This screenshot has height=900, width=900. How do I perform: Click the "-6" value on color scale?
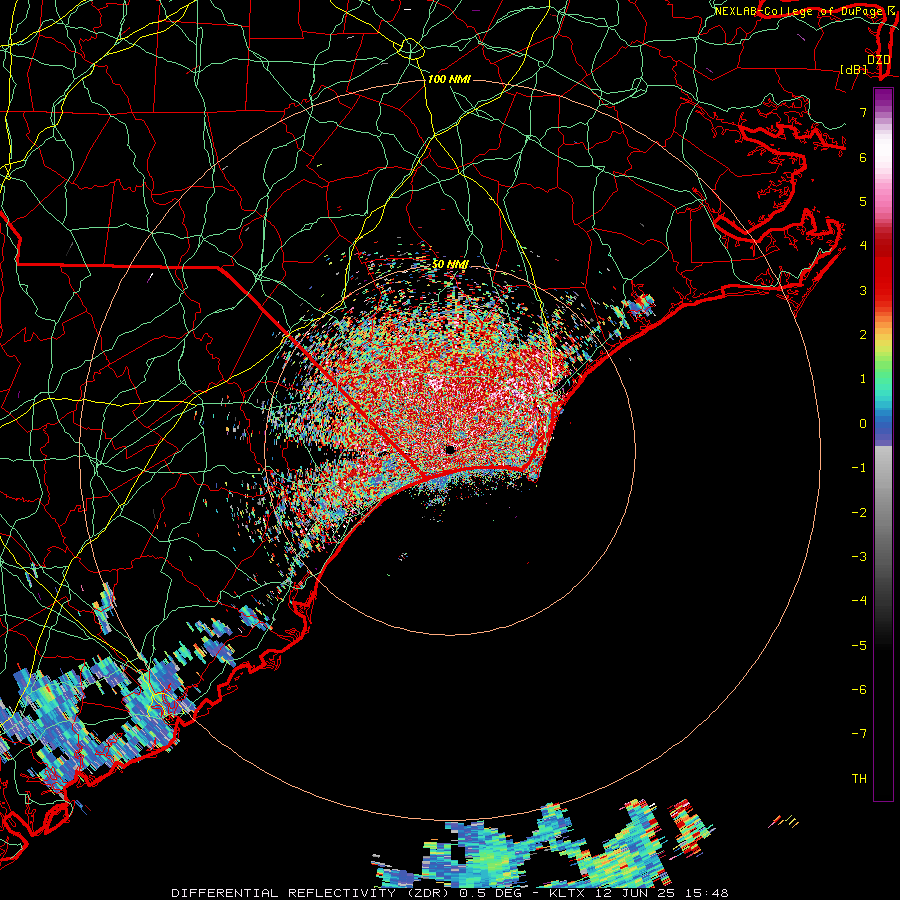(859, 690)
